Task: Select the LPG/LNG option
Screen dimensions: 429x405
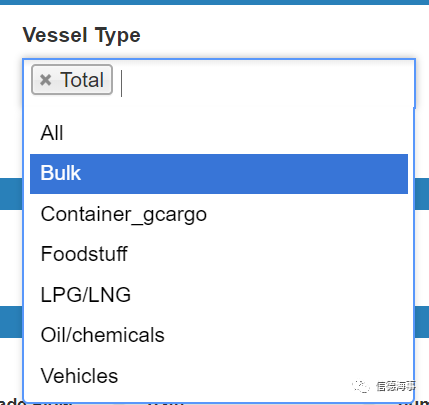Action: point(219,295)
